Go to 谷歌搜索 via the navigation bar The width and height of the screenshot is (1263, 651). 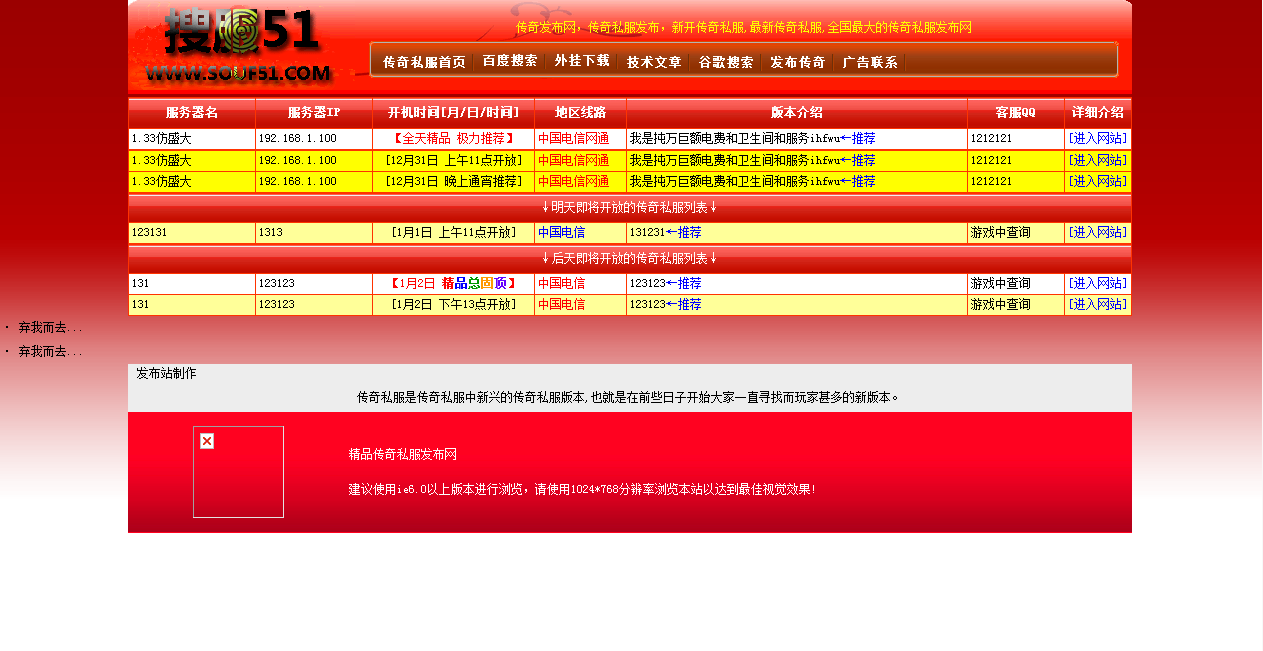click(x=726, y=60)
